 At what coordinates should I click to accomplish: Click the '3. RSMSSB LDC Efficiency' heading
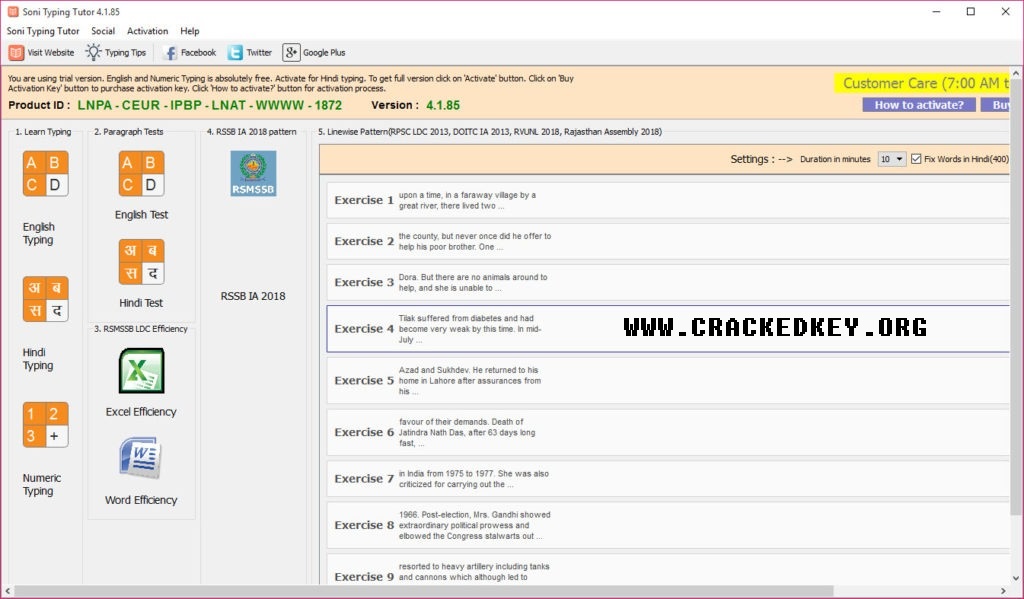(x=141, y=329)
